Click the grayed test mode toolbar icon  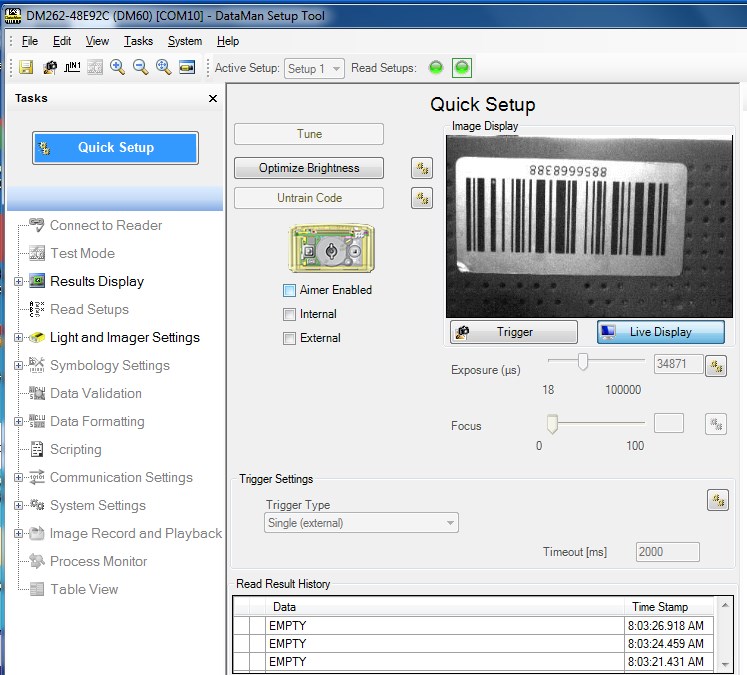coord(95,67)
